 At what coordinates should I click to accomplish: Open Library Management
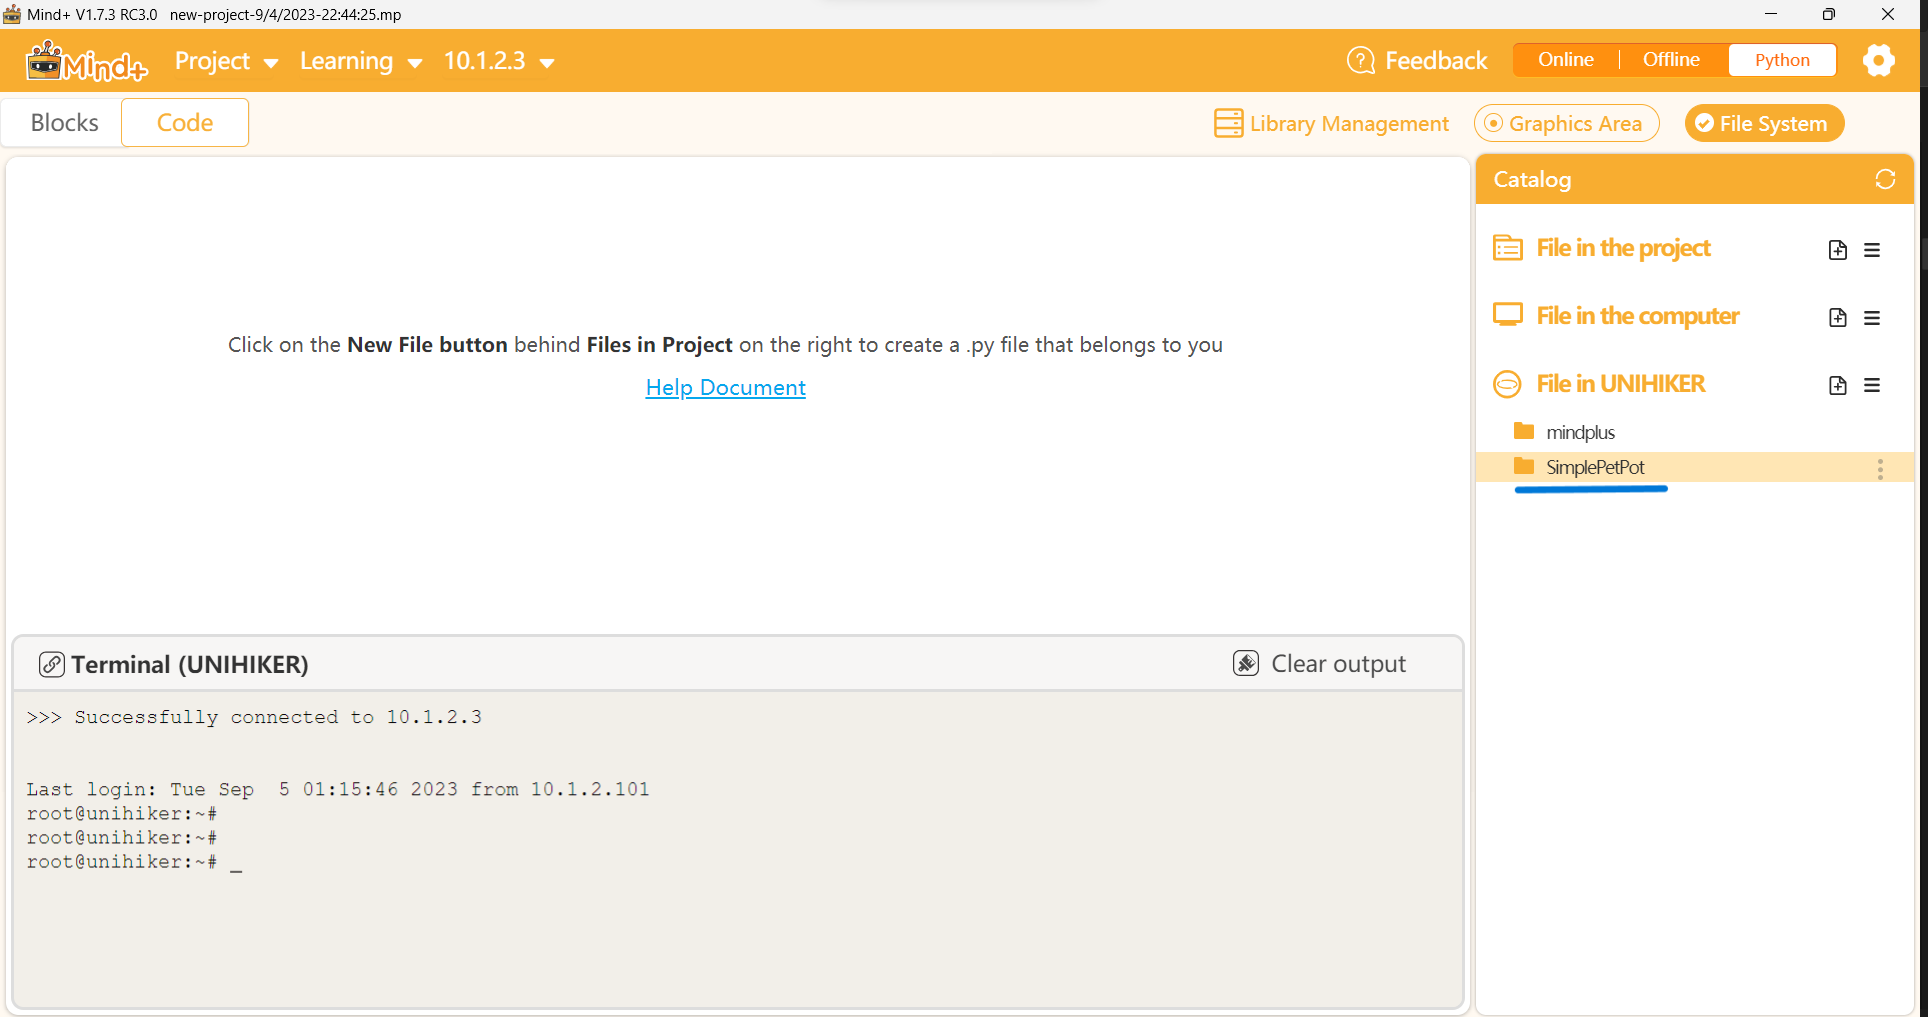(x=1330, y=123)
